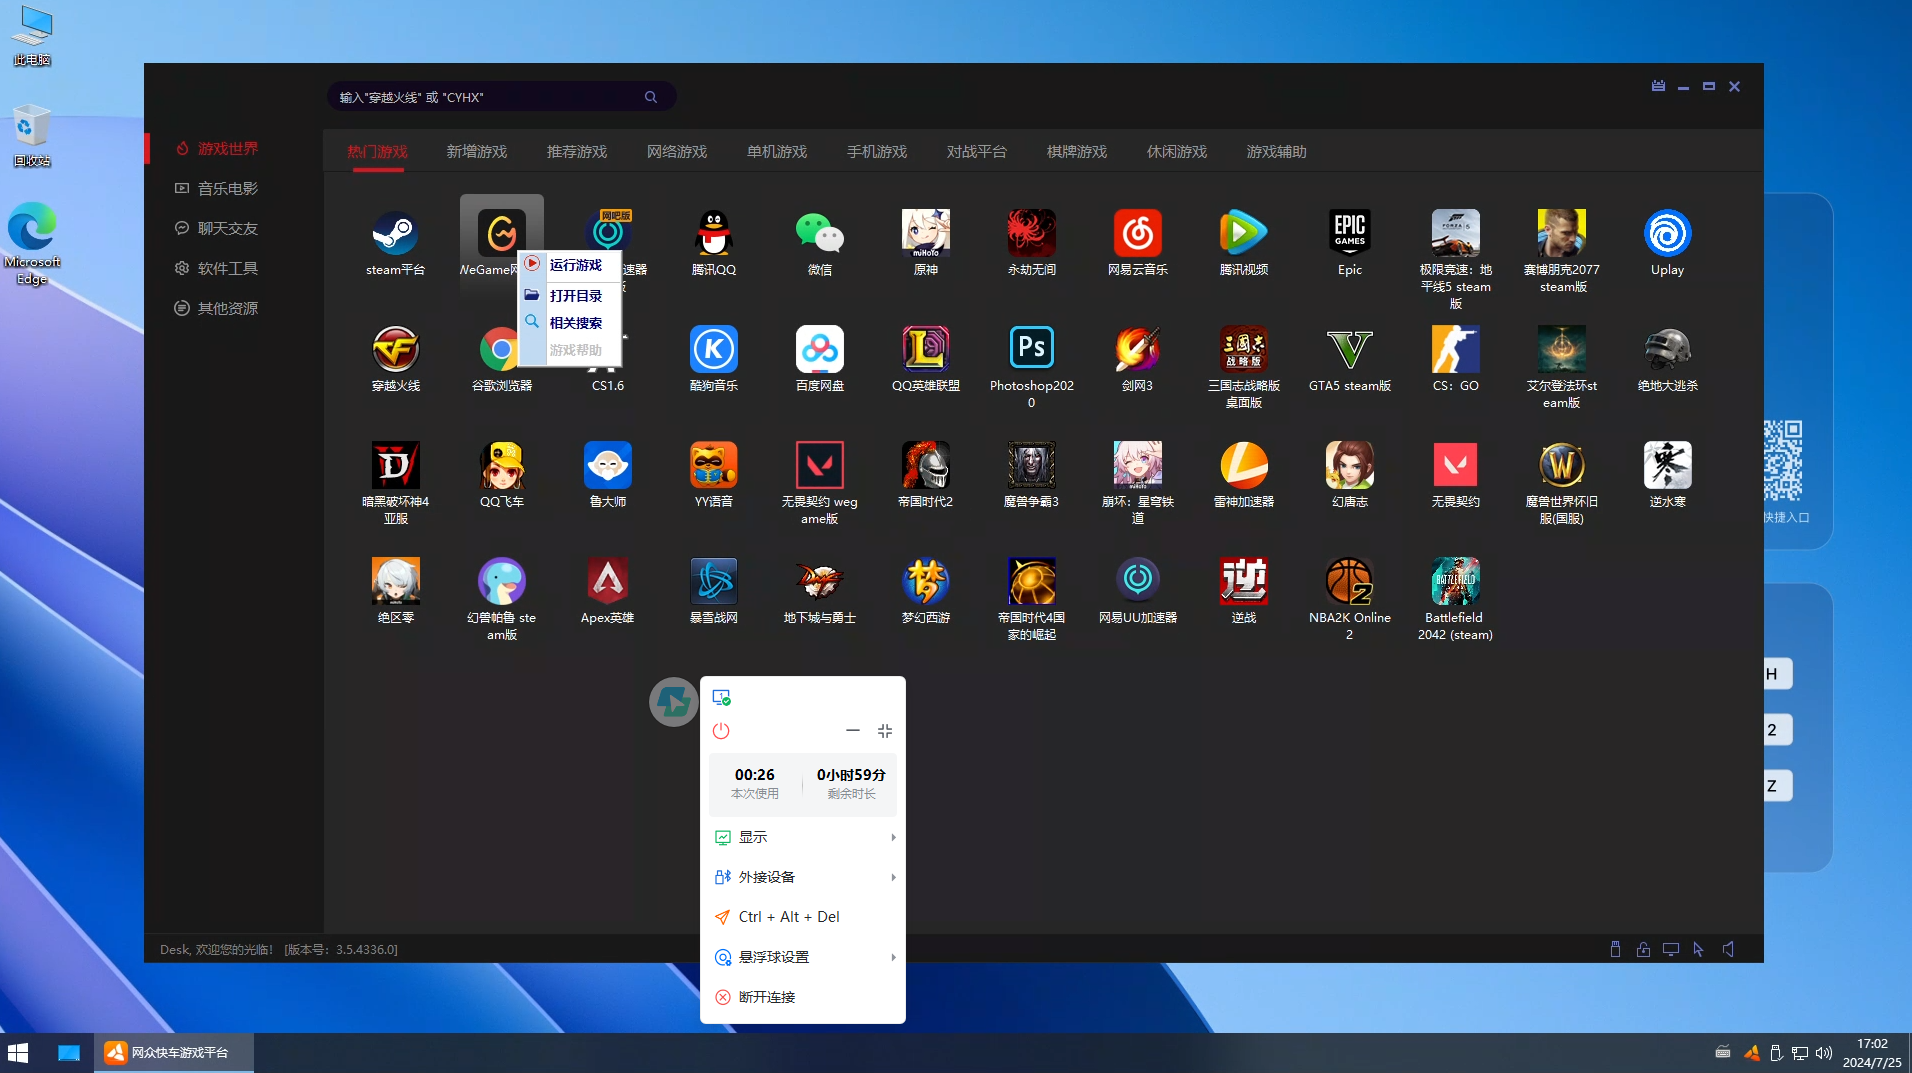Image resolution: width=1912 pixels, height=1073 pixels.
Task: Launch the Battlefield 2042 (steam) icon
Action: point(1455,581)
